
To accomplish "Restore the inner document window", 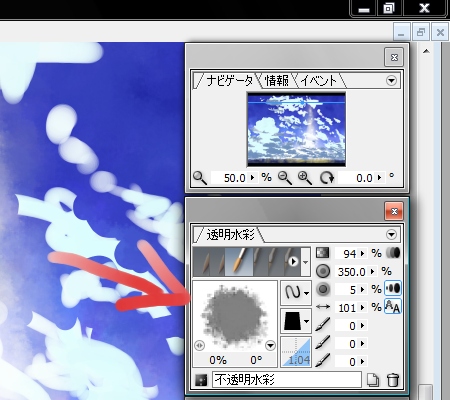I will 421,33.
